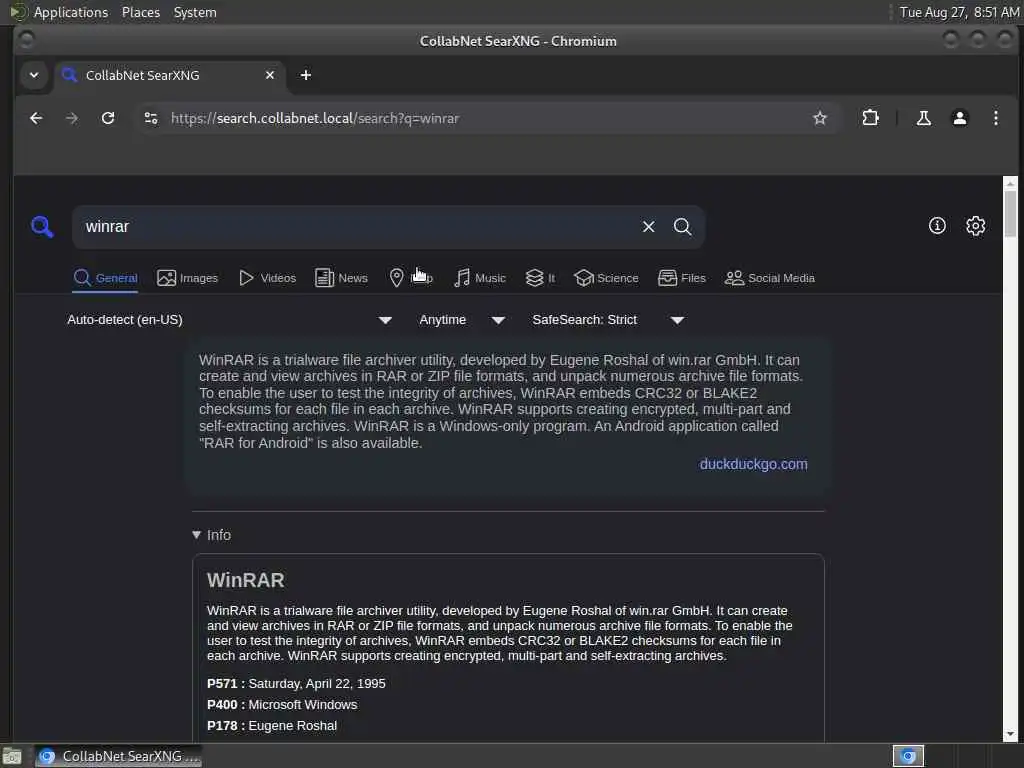Open the Places menu
This screenshot has width=1024, height=768.
click(141, 12)
